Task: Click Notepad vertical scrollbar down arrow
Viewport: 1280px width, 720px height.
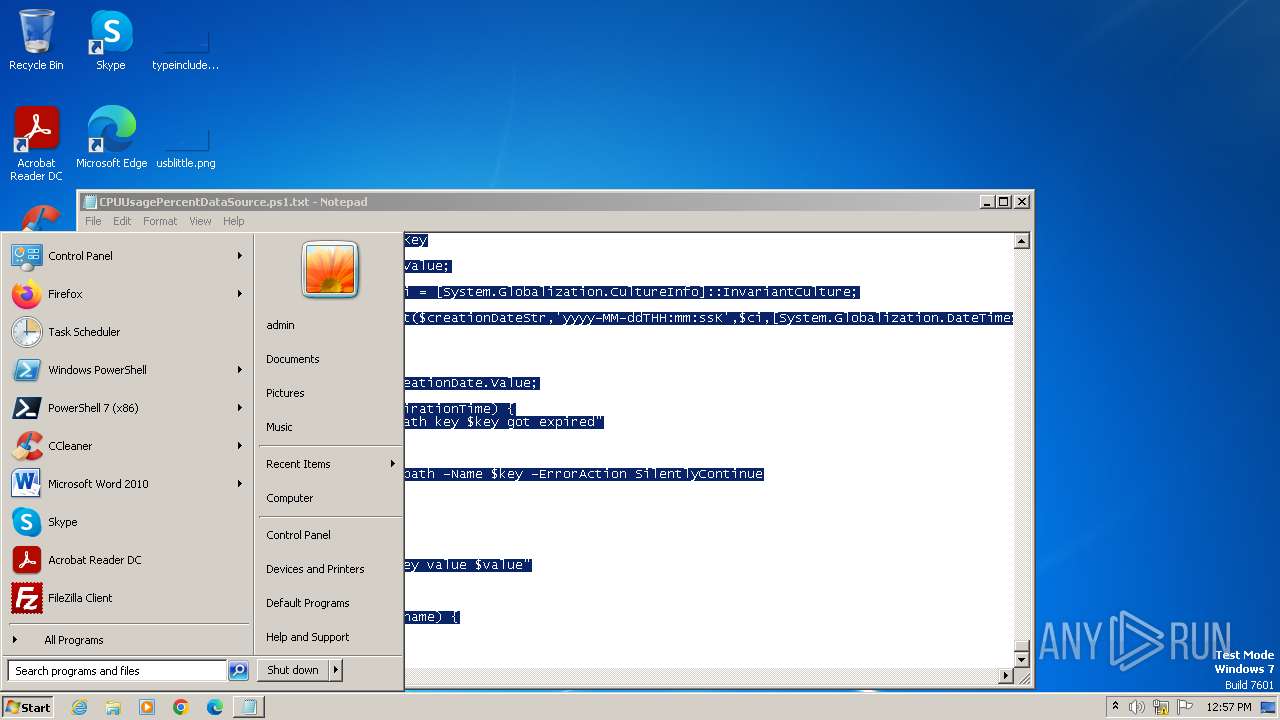Action: (x=1021, y=659)
